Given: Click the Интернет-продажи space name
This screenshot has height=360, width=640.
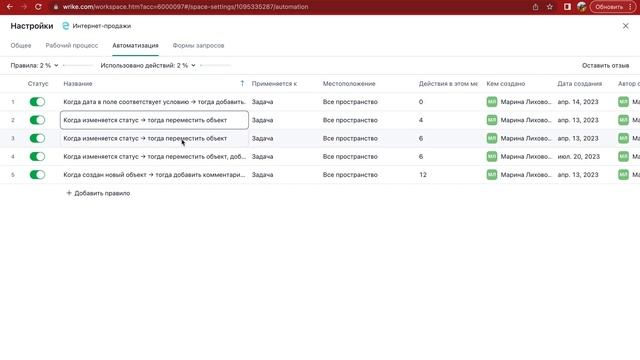Looking at the screenshot, I should click(x=102, y=26).
